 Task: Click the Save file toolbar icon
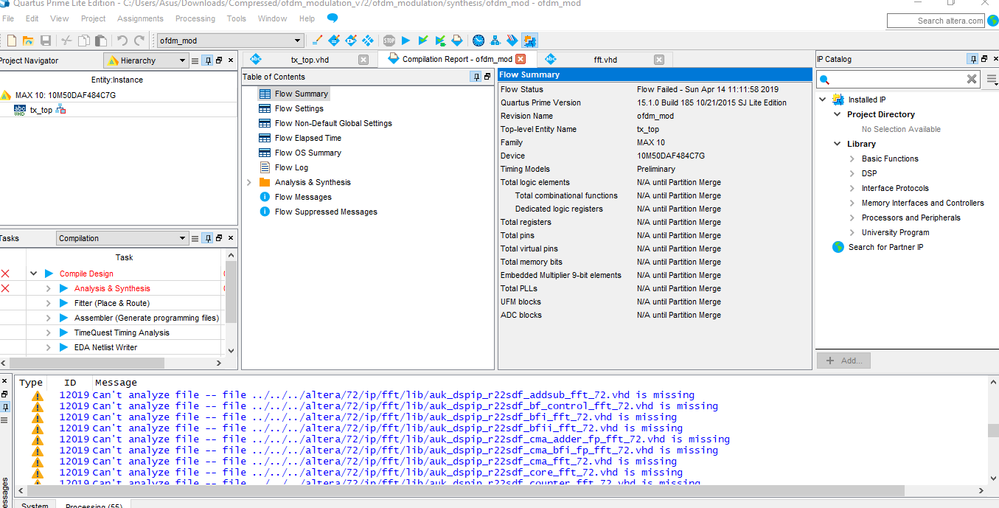pos(45,40)
